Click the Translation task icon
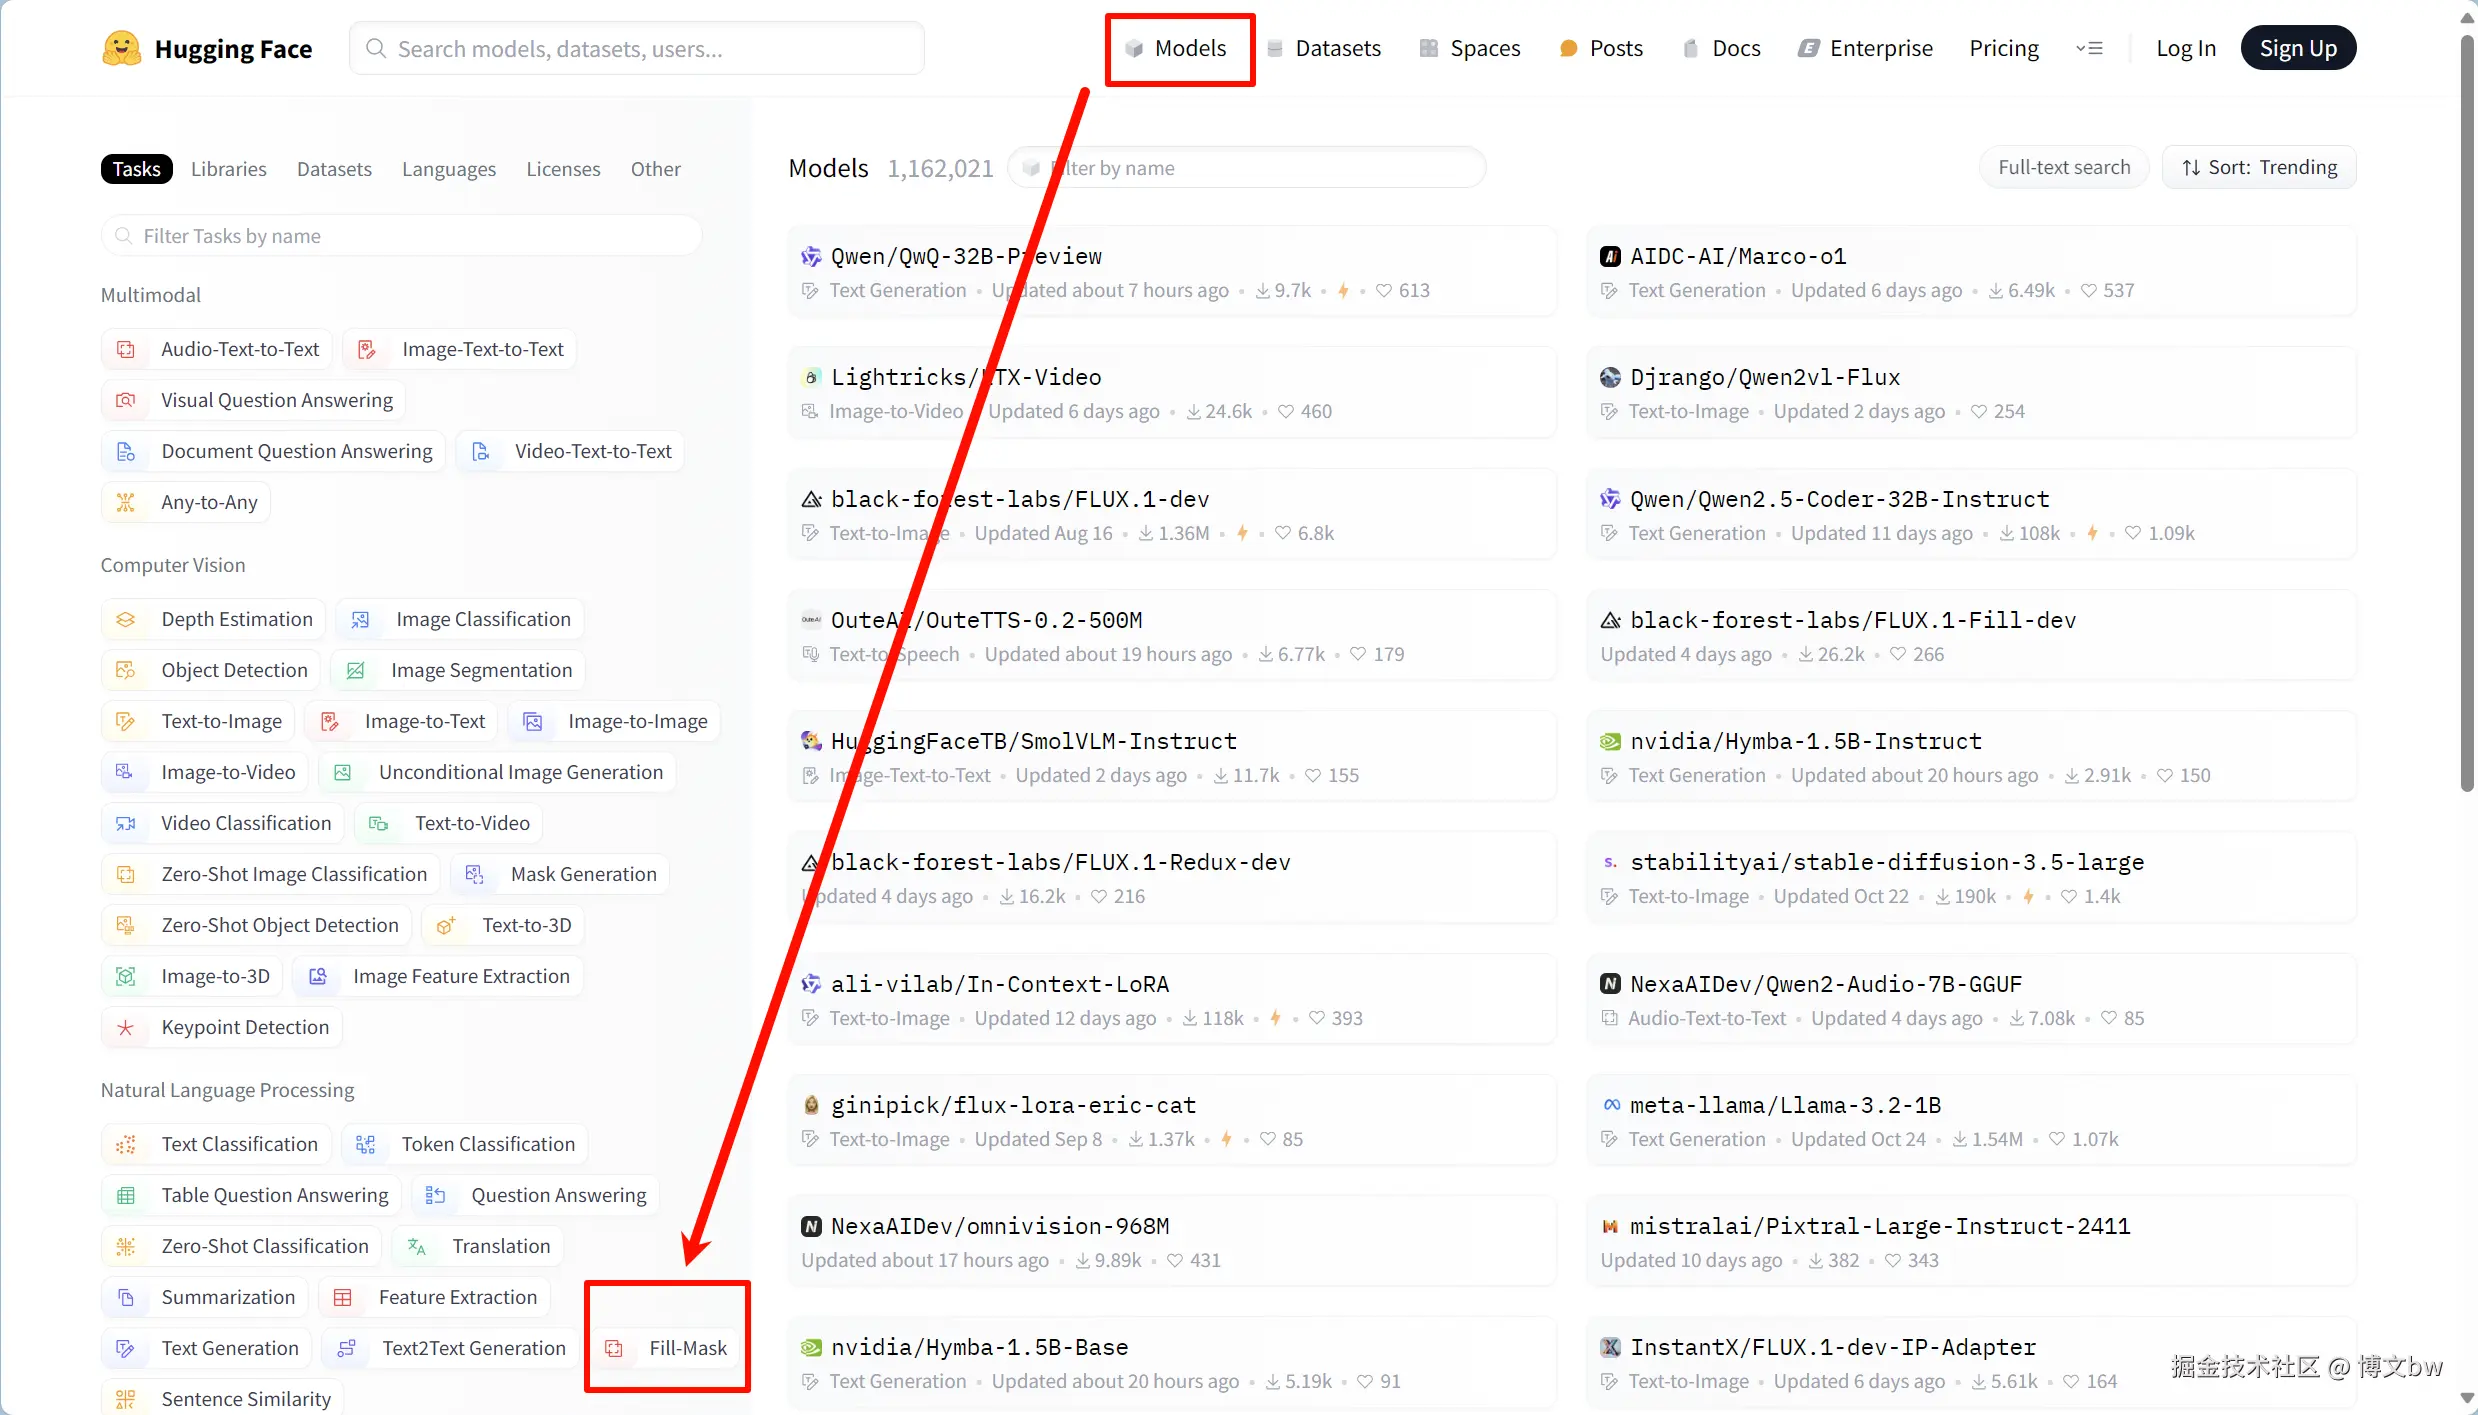Image resolution: width=2478 pixels, height=1415 pixels. point(417,1246)
